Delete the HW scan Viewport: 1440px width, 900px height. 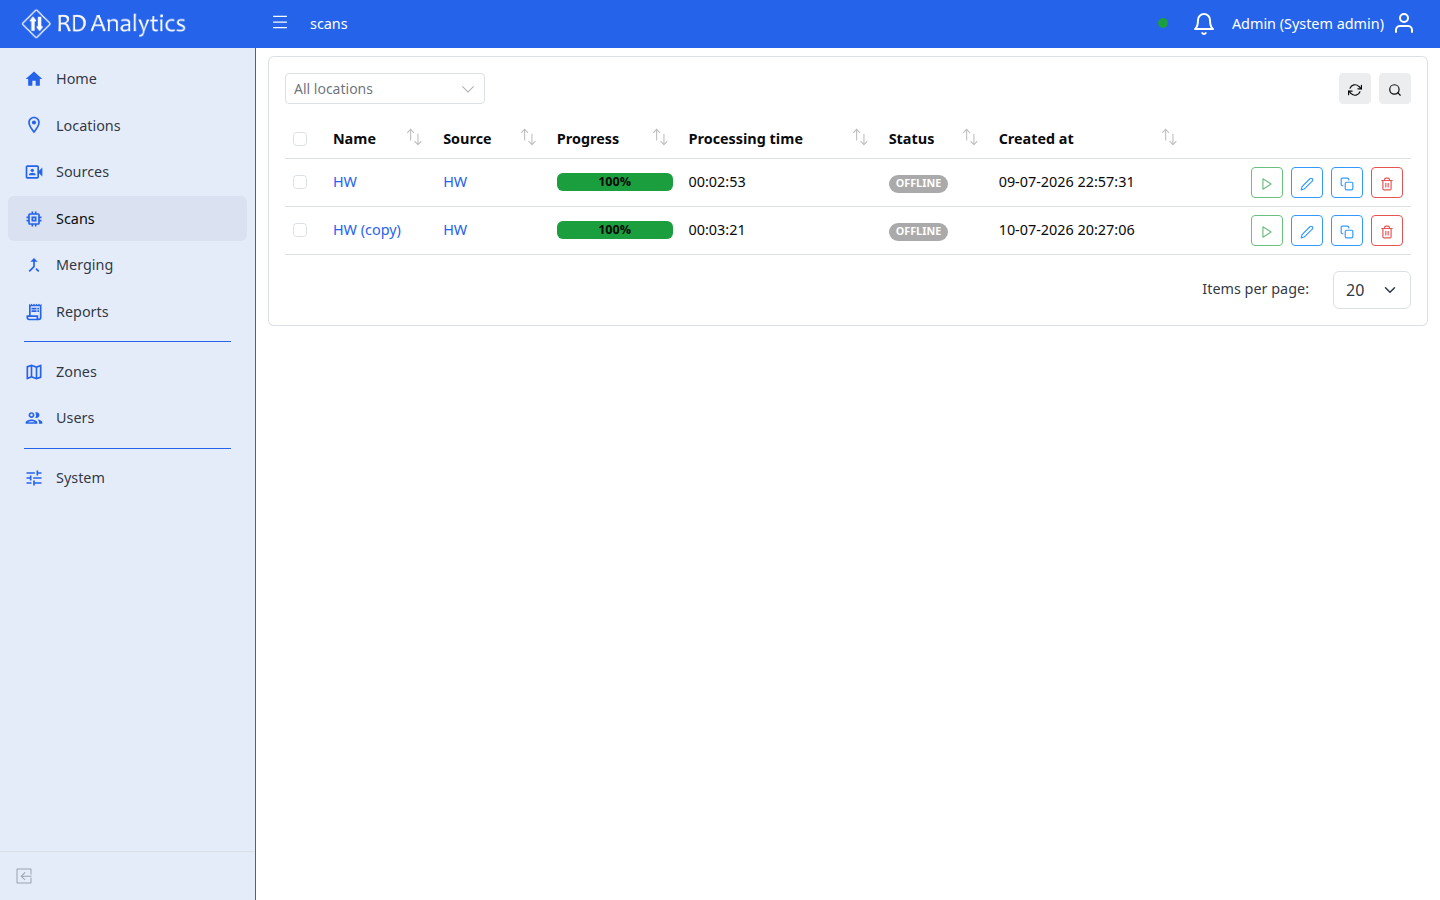tap(1387, 183)
